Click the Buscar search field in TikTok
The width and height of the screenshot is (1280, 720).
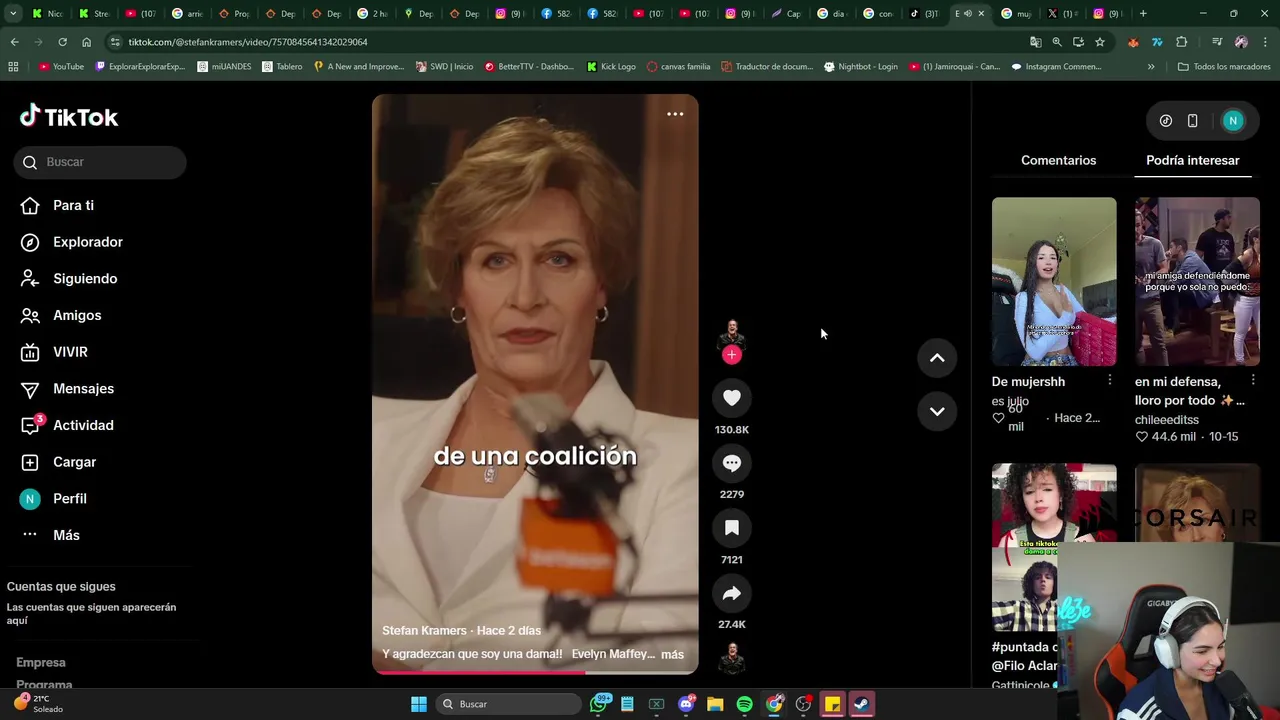click(x=100, y=162)
